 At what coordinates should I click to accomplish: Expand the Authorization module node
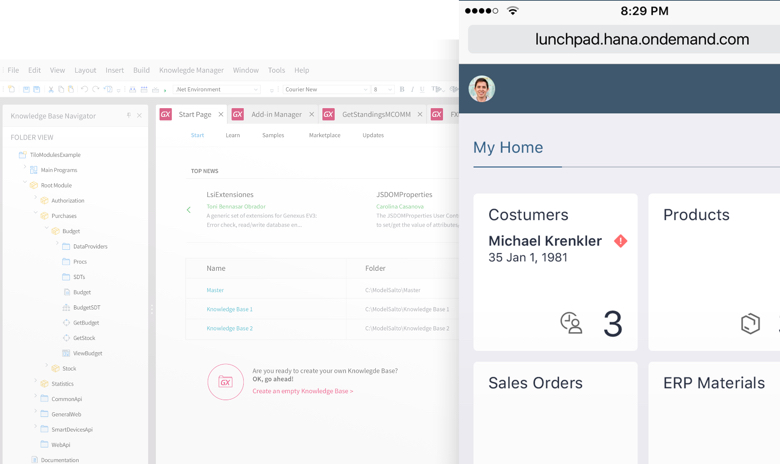(x=35, y=198)
